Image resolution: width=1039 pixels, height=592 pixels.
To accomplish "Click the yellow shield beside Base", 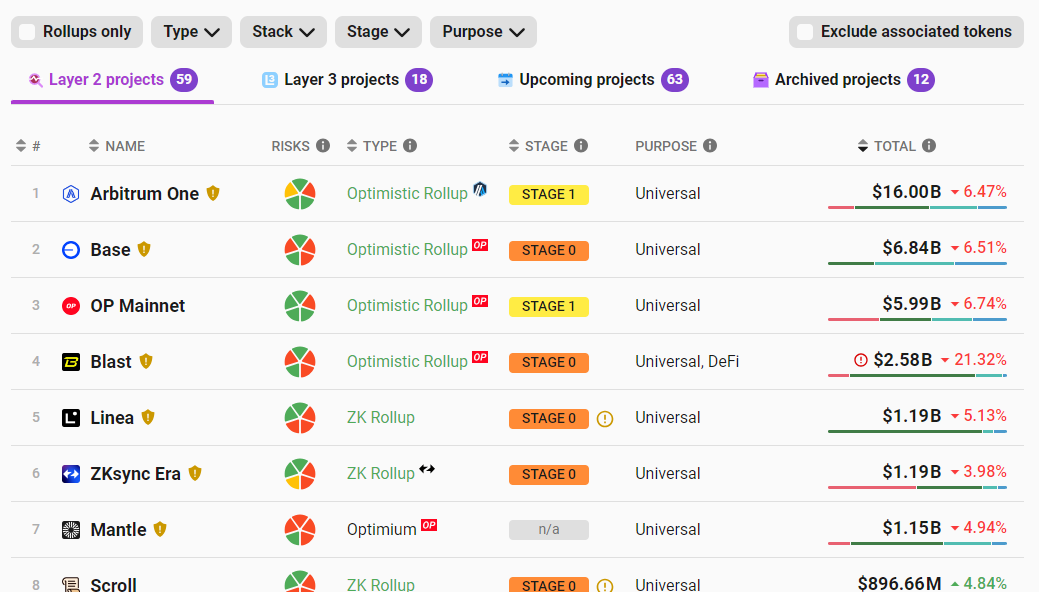I will [x=144, y=249].
